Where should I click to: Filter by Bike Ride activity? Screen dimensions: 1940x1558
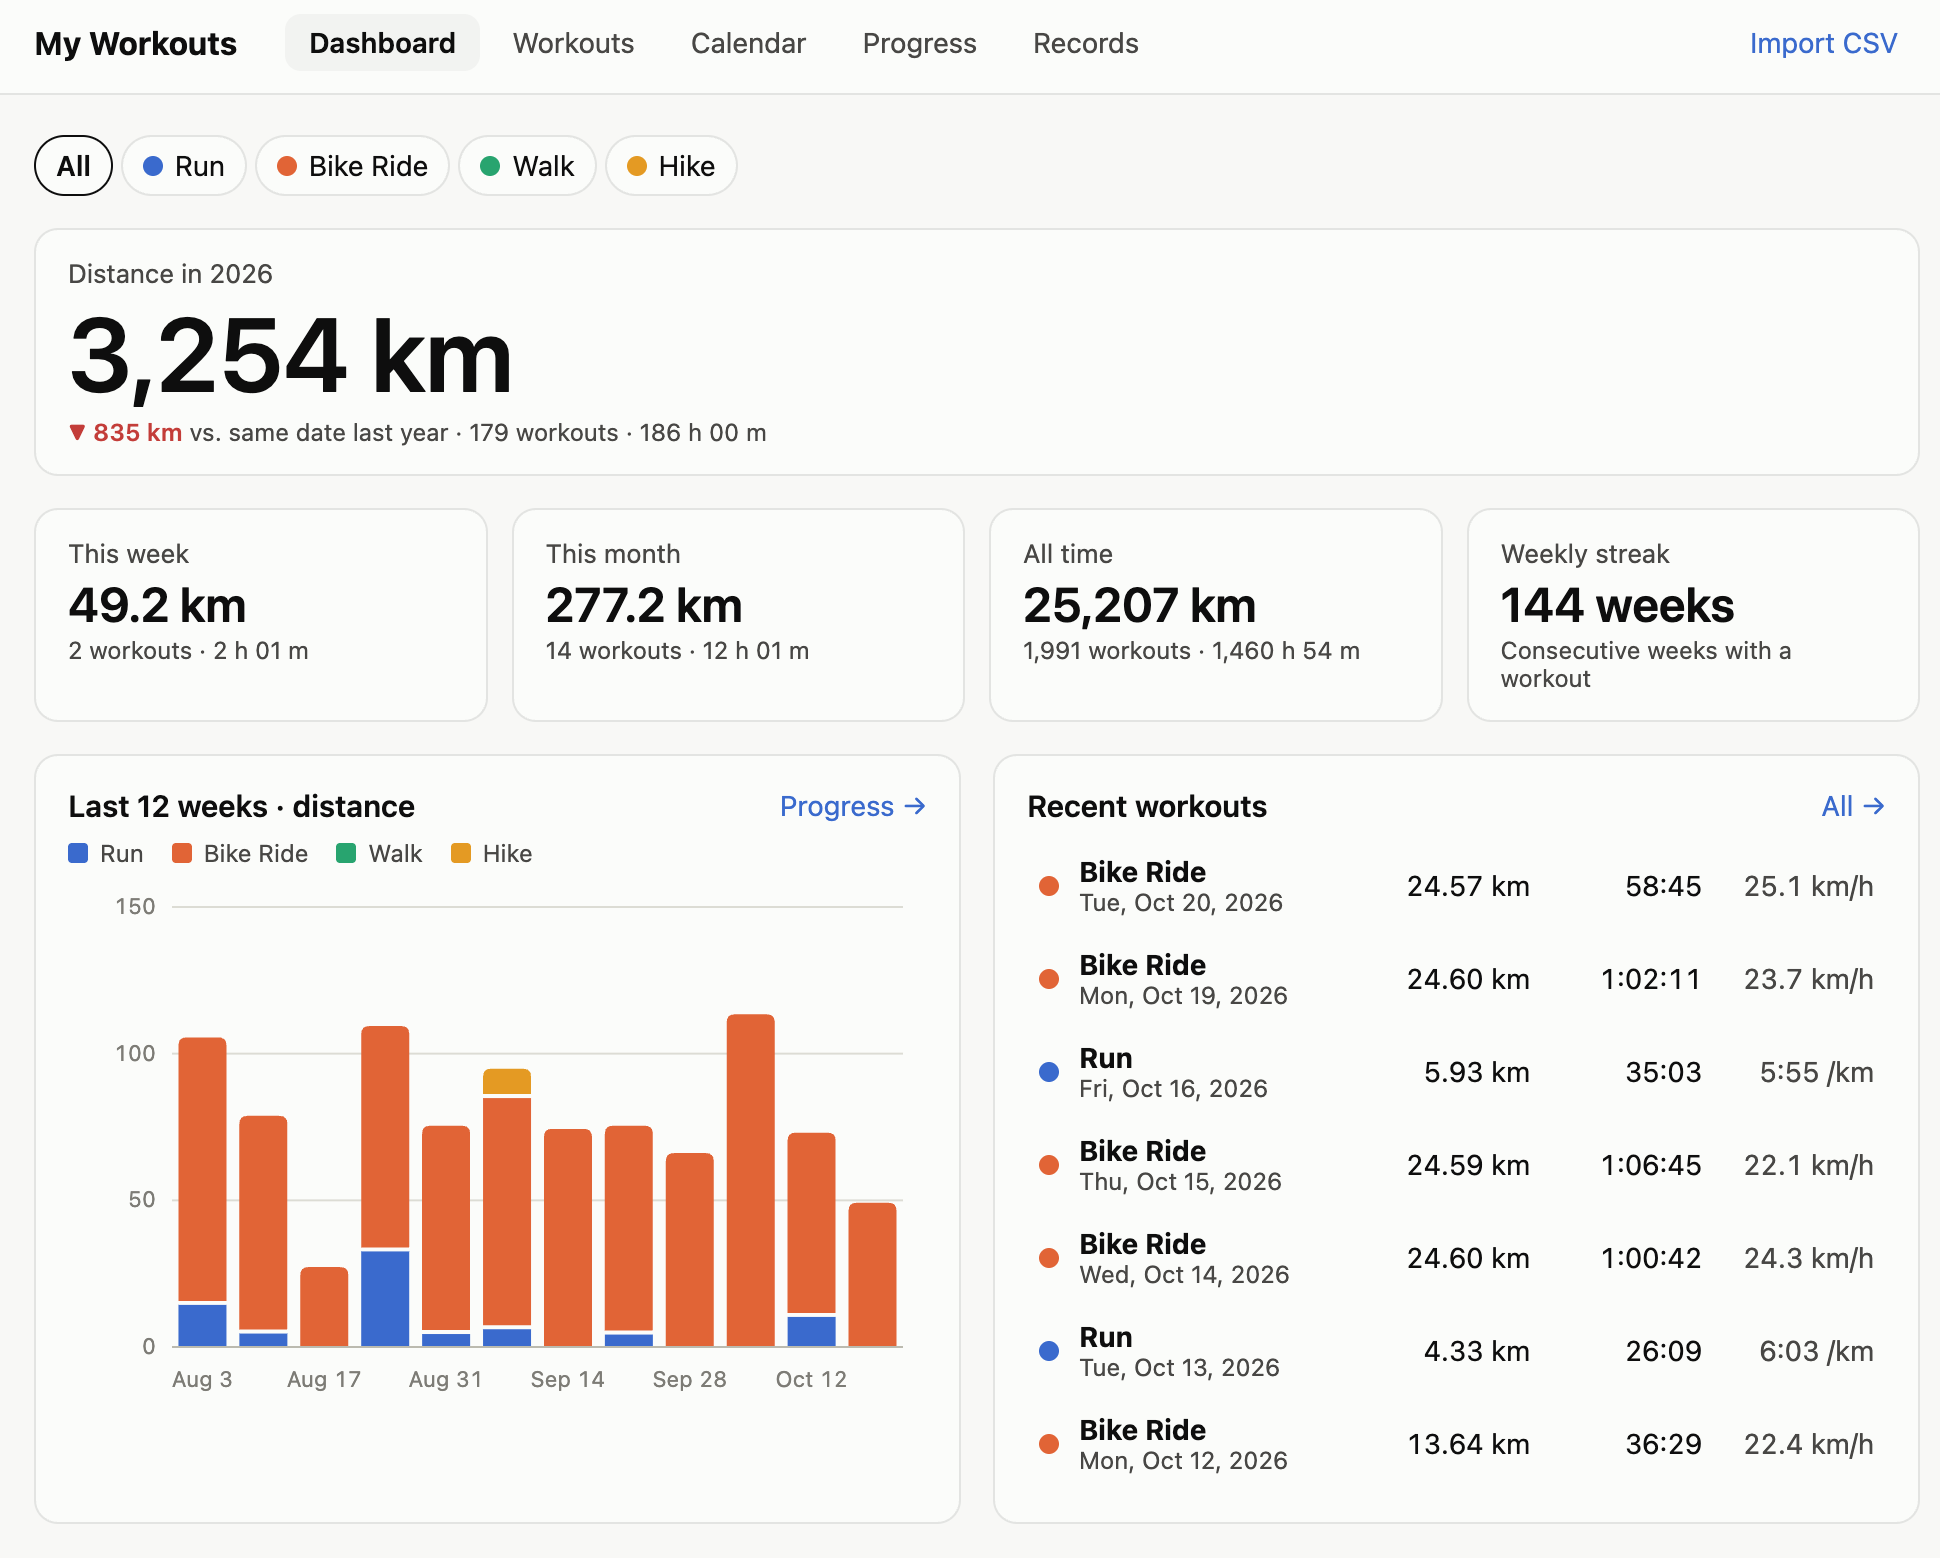pyautogui.click(x=352, y=166)
